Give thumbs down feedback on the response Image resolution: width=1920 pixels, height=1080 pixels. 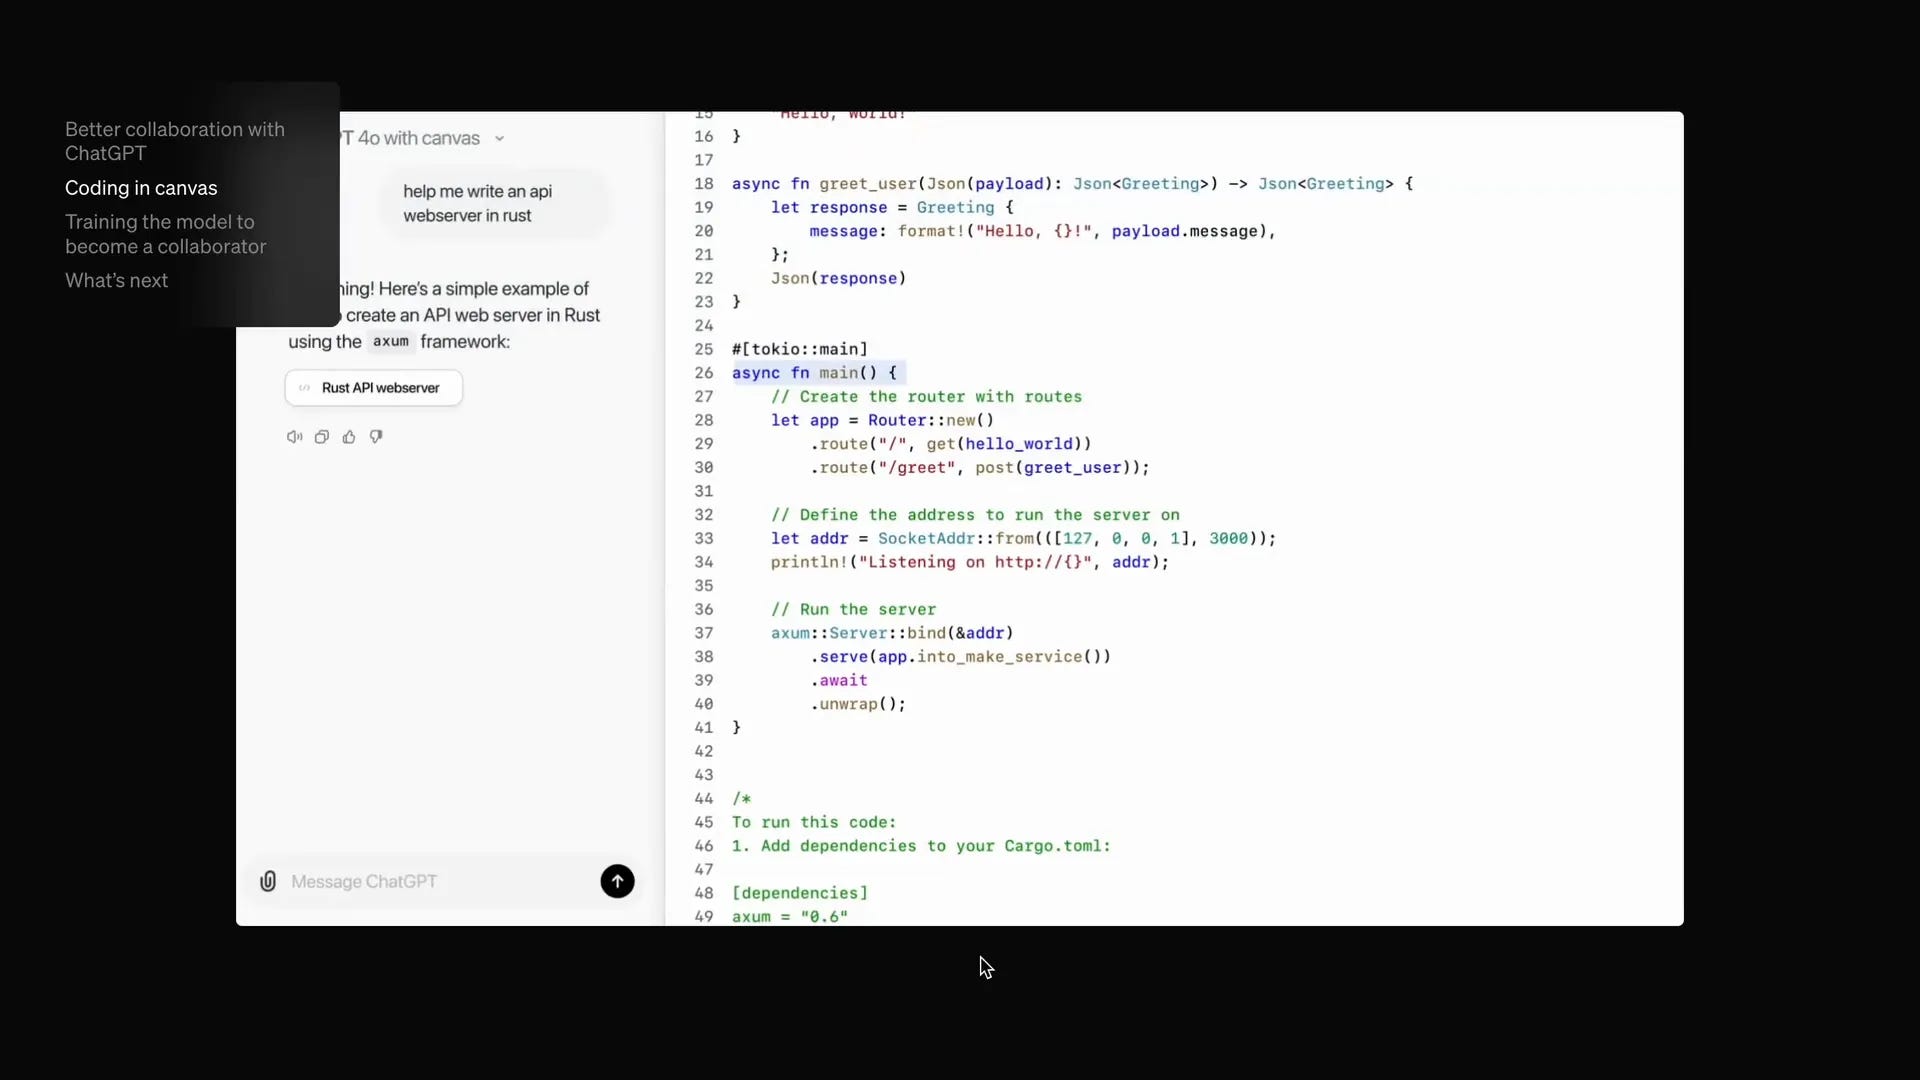[x=376, y=437]
